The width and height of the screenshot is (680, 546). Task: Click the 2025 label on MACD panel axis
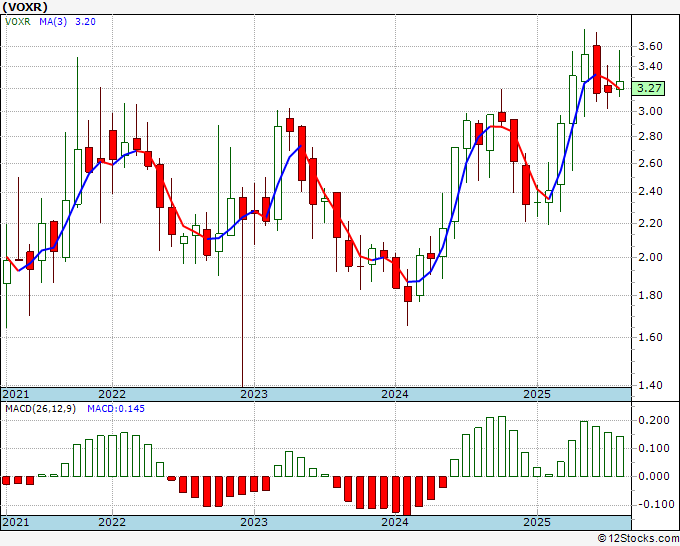[x=537, y=522]
